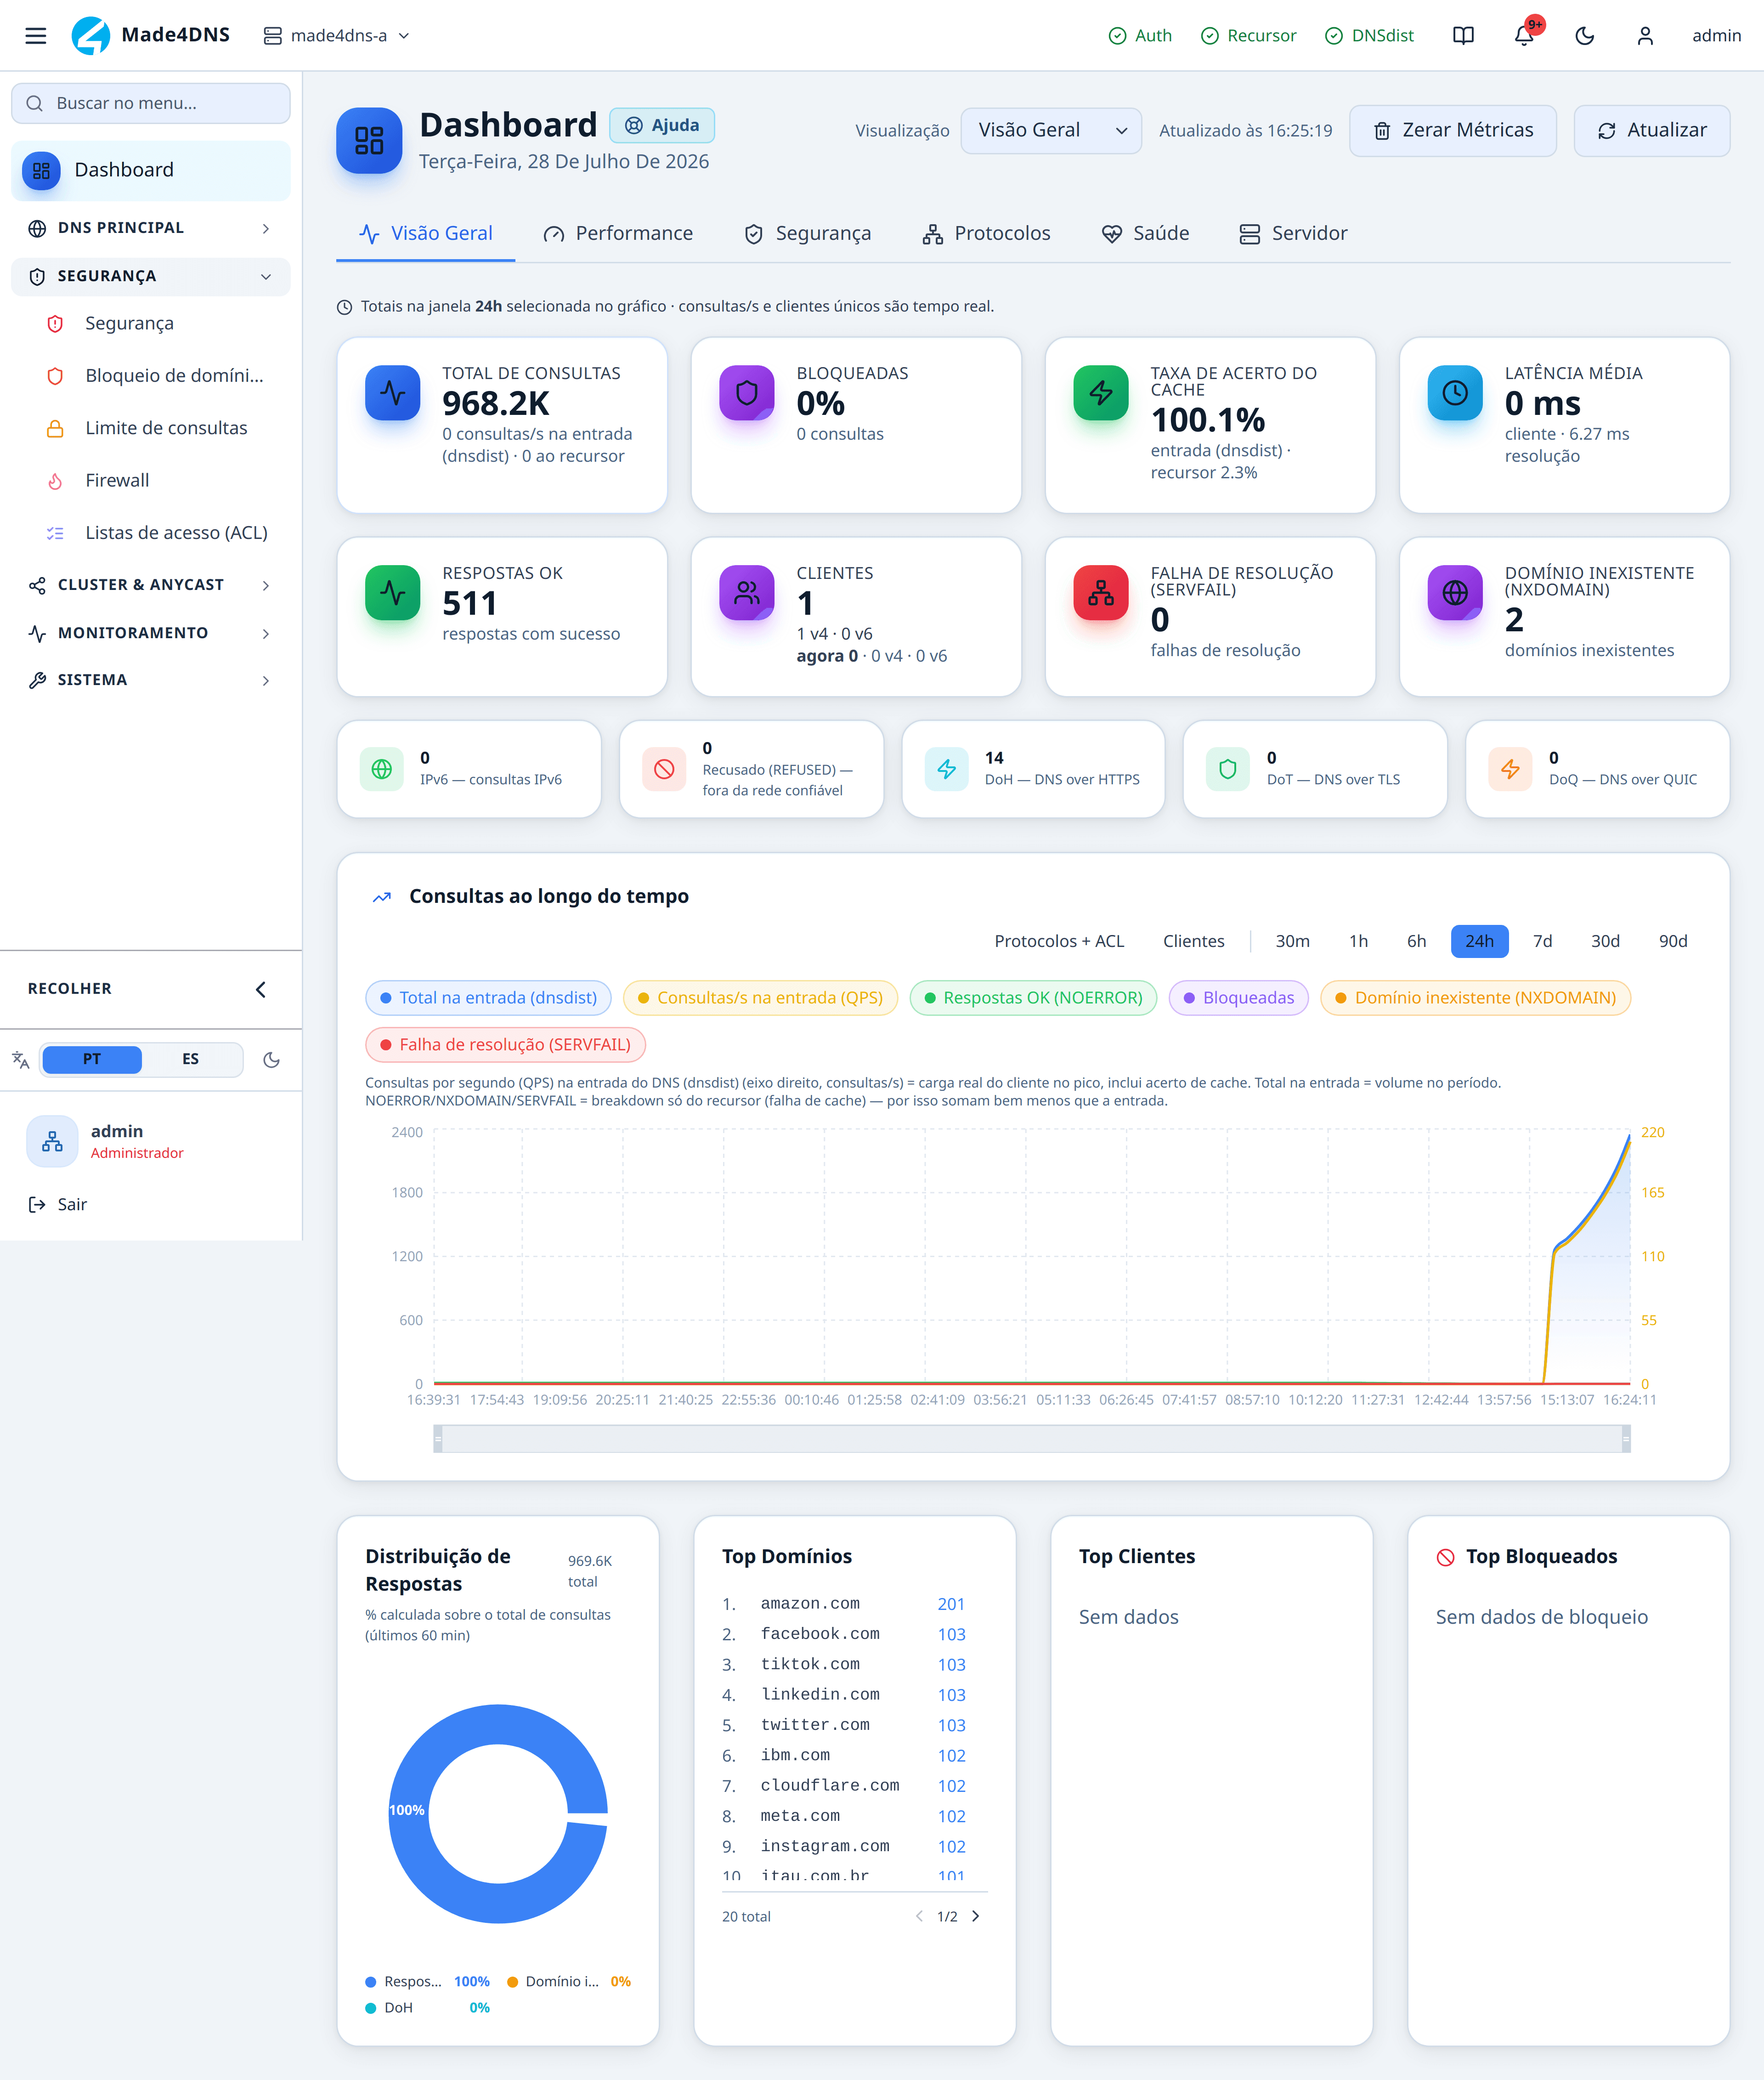Click the Auth status indicator
1764x2080 pixels.
1140,36
